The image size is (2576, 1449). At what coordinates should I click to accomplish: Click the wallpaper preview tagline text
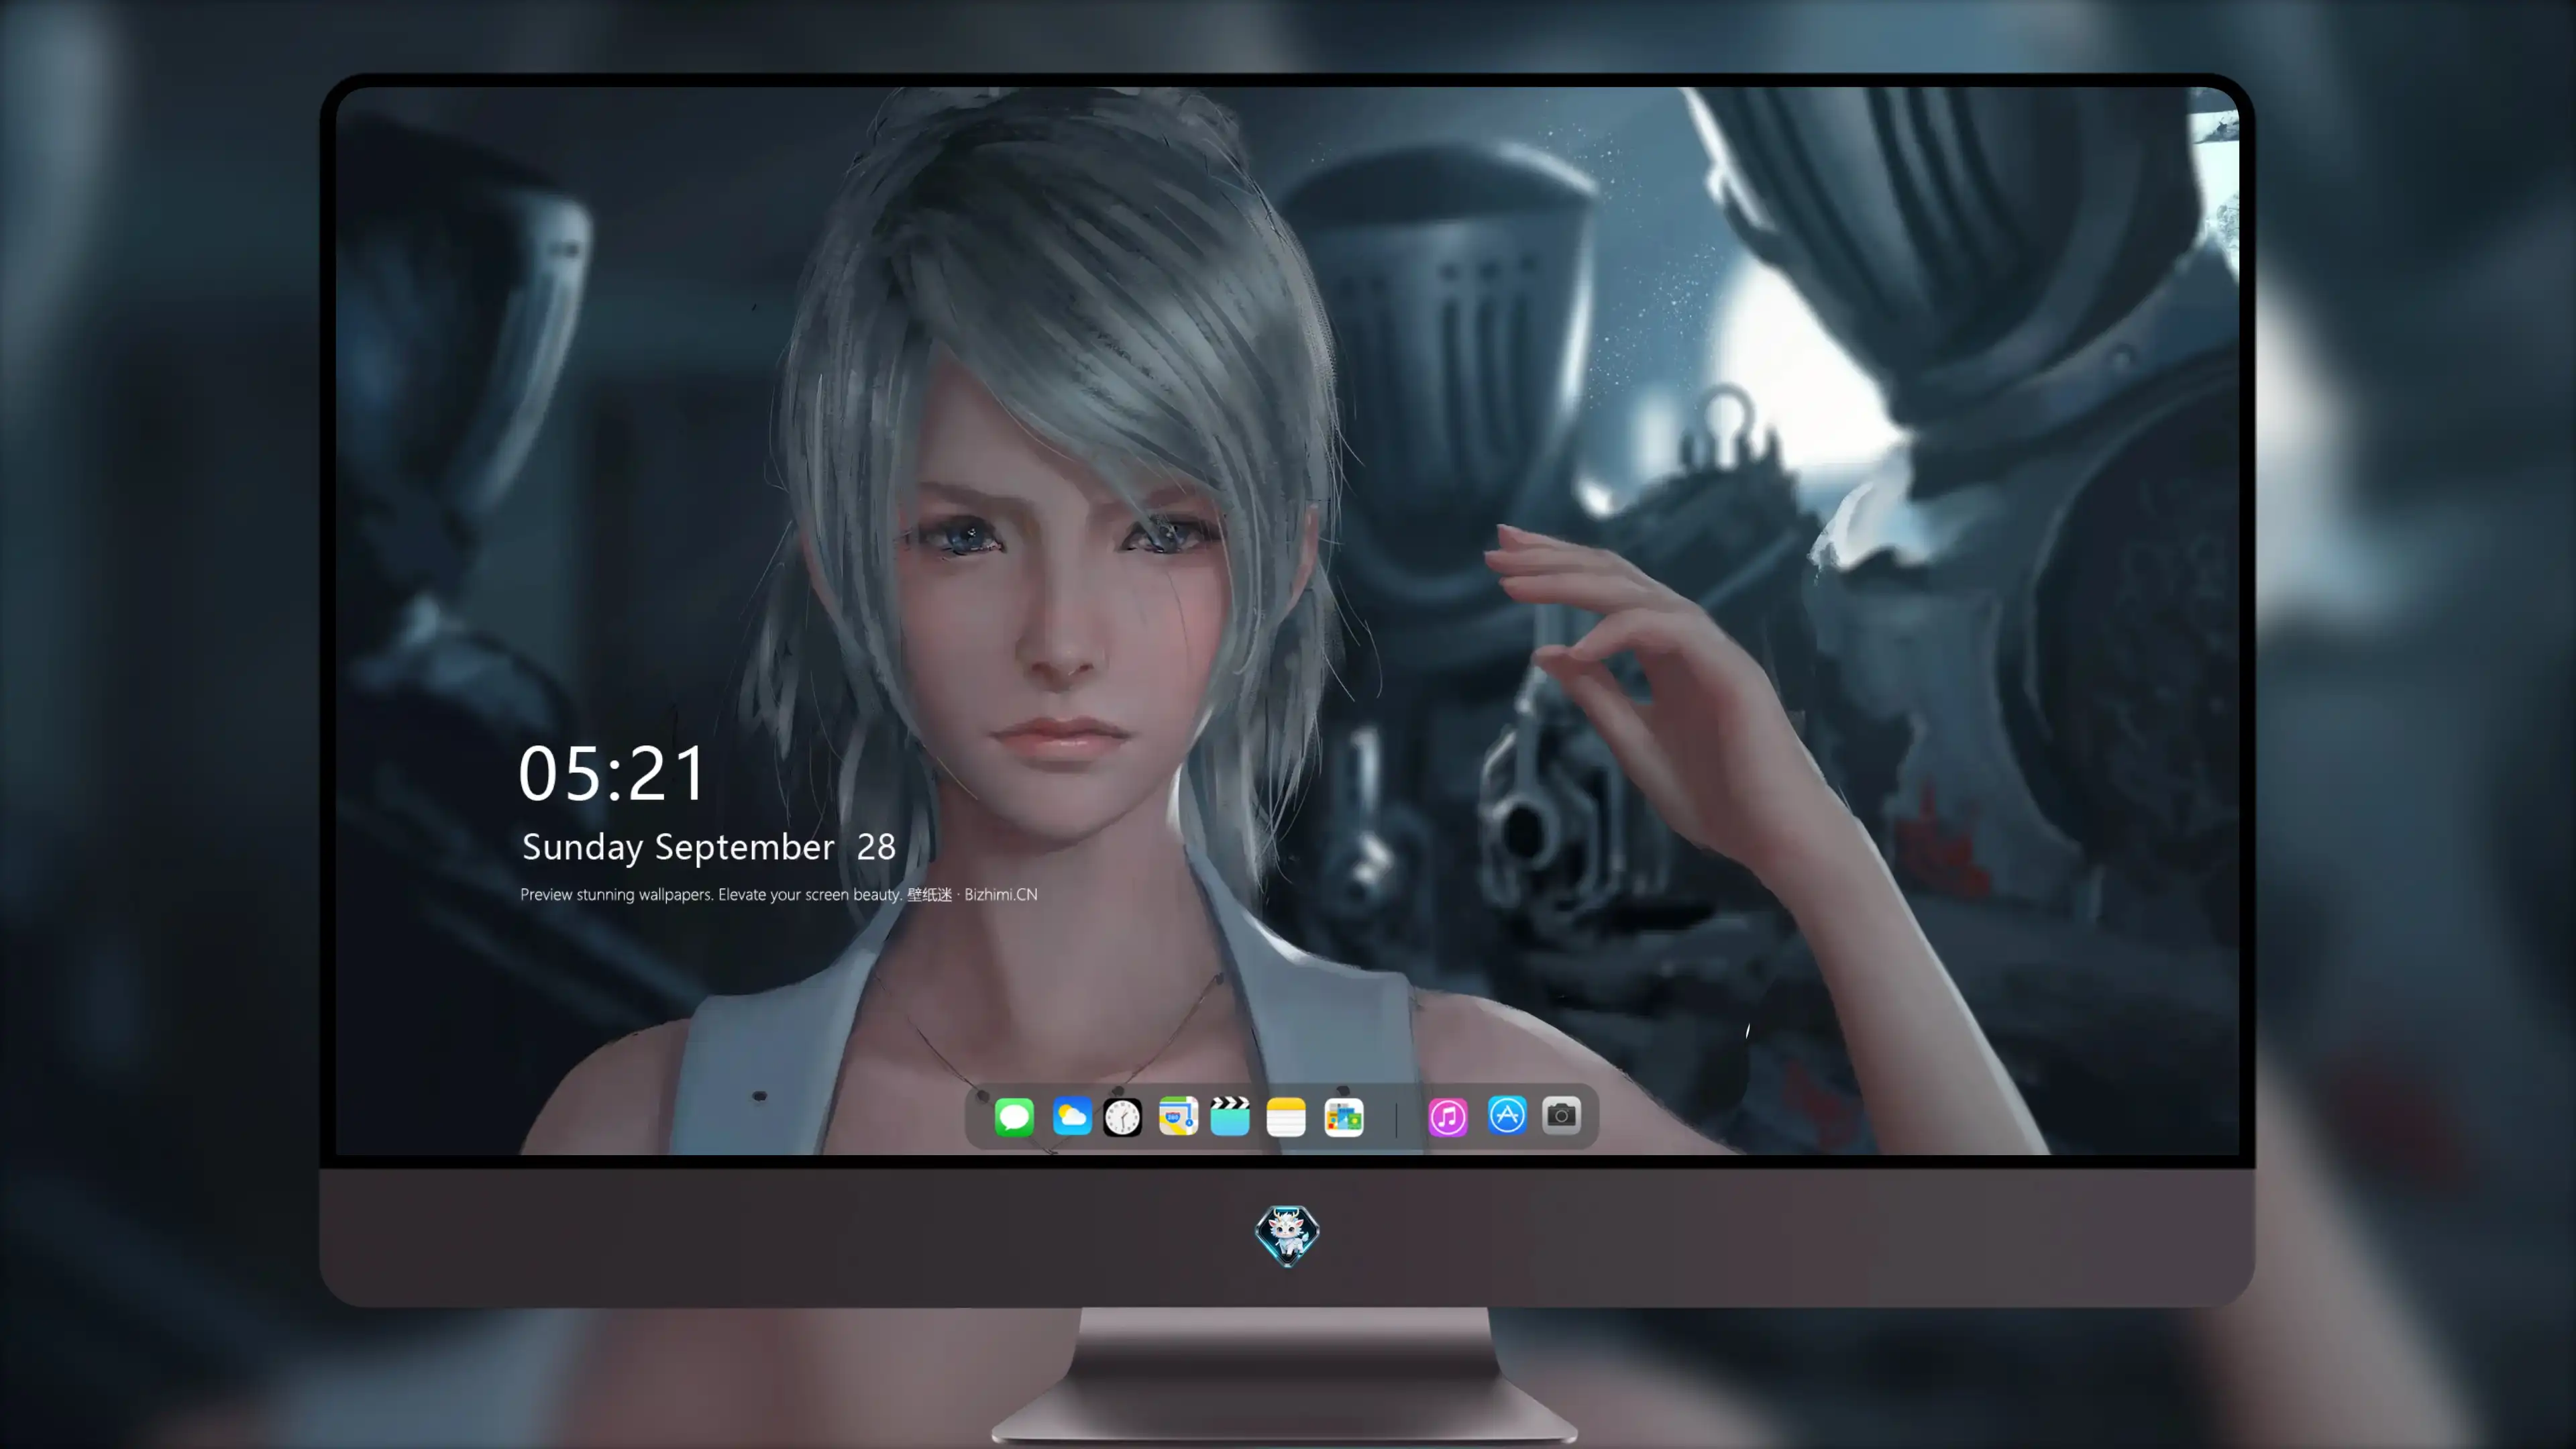[x=711, y=894]
